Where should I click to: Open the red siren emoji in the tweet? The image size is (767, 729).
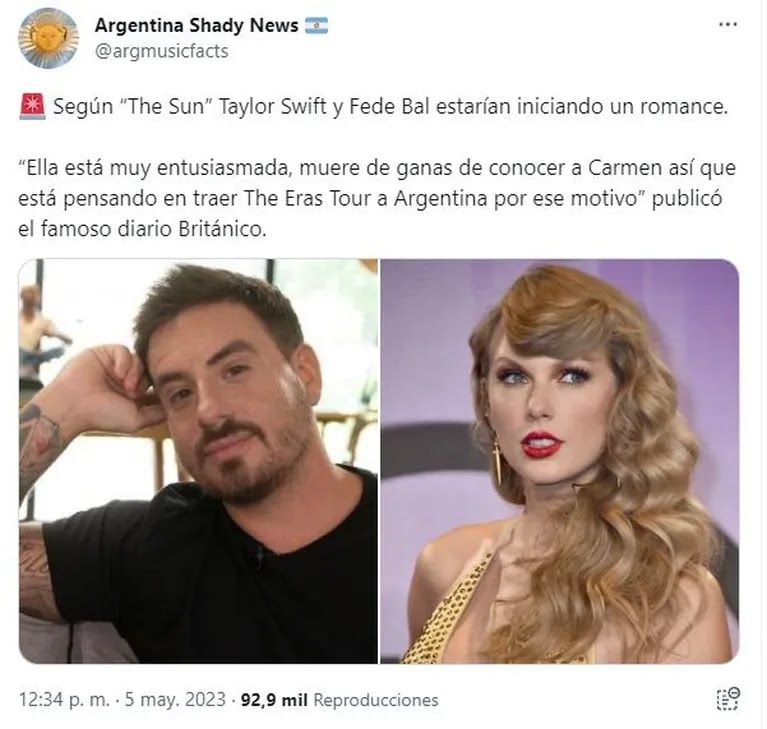(x=32, y=107)
